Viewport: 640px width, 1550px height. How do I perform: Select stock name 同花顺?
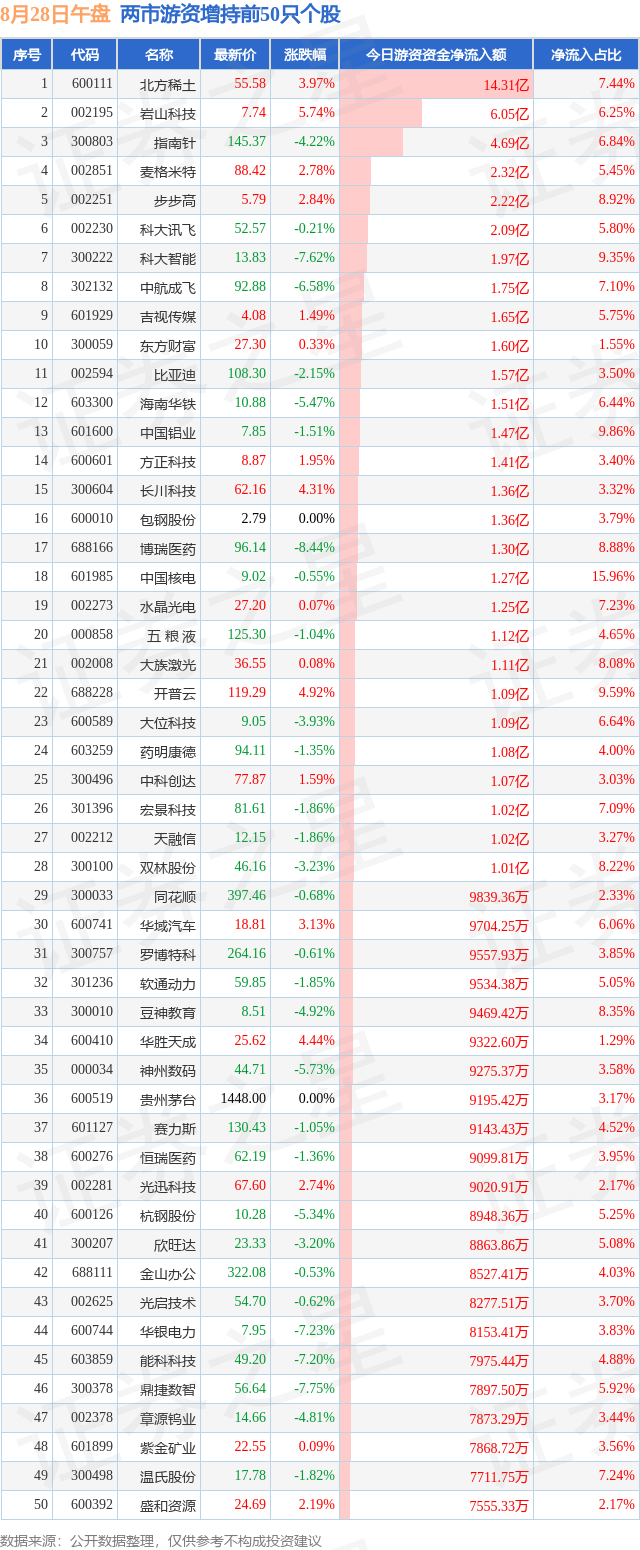tap(175, 896)
